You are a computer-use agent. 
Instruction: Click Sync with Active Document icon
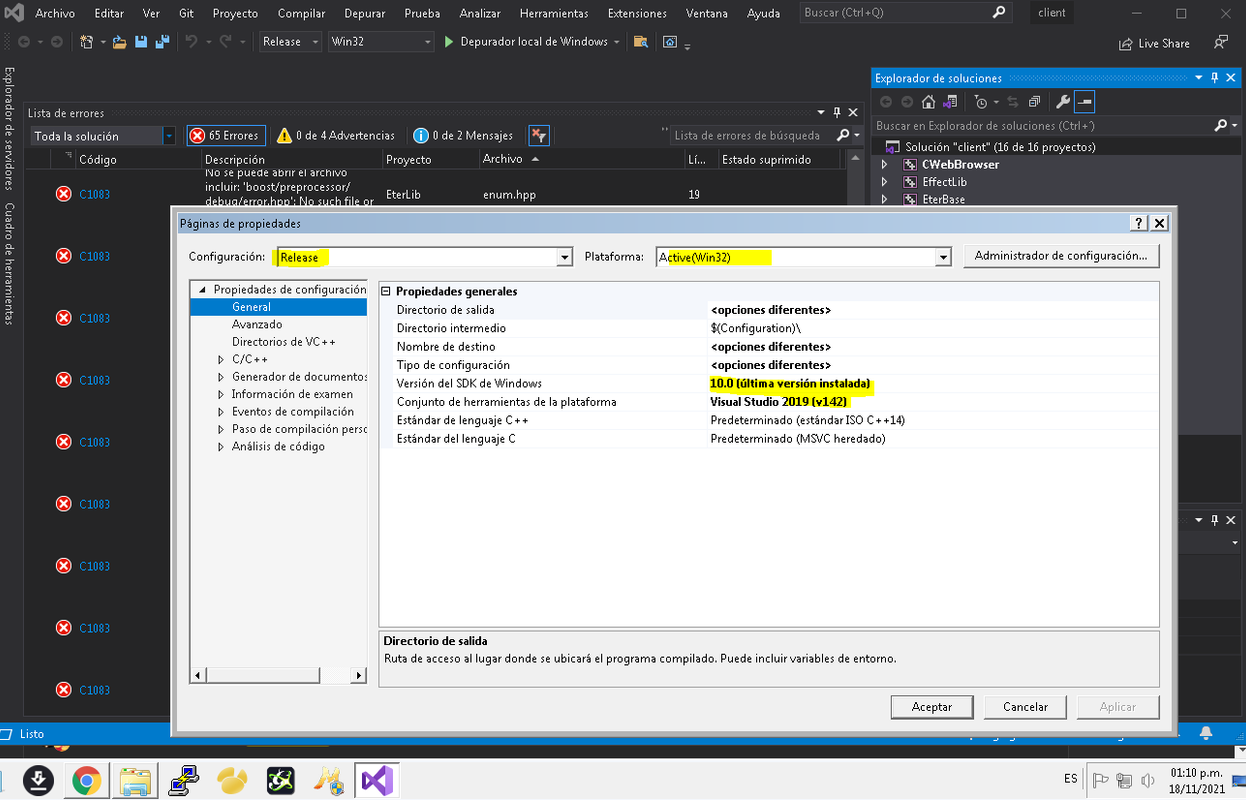pos(1013,102)
